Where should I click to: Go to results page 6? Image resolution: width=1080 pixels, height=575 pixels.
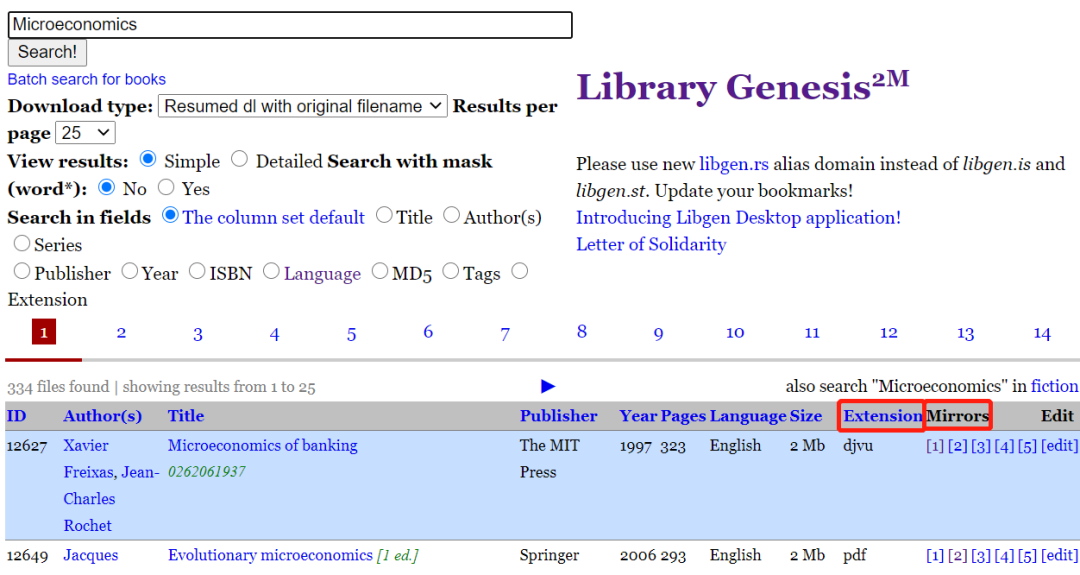point(428,332)
